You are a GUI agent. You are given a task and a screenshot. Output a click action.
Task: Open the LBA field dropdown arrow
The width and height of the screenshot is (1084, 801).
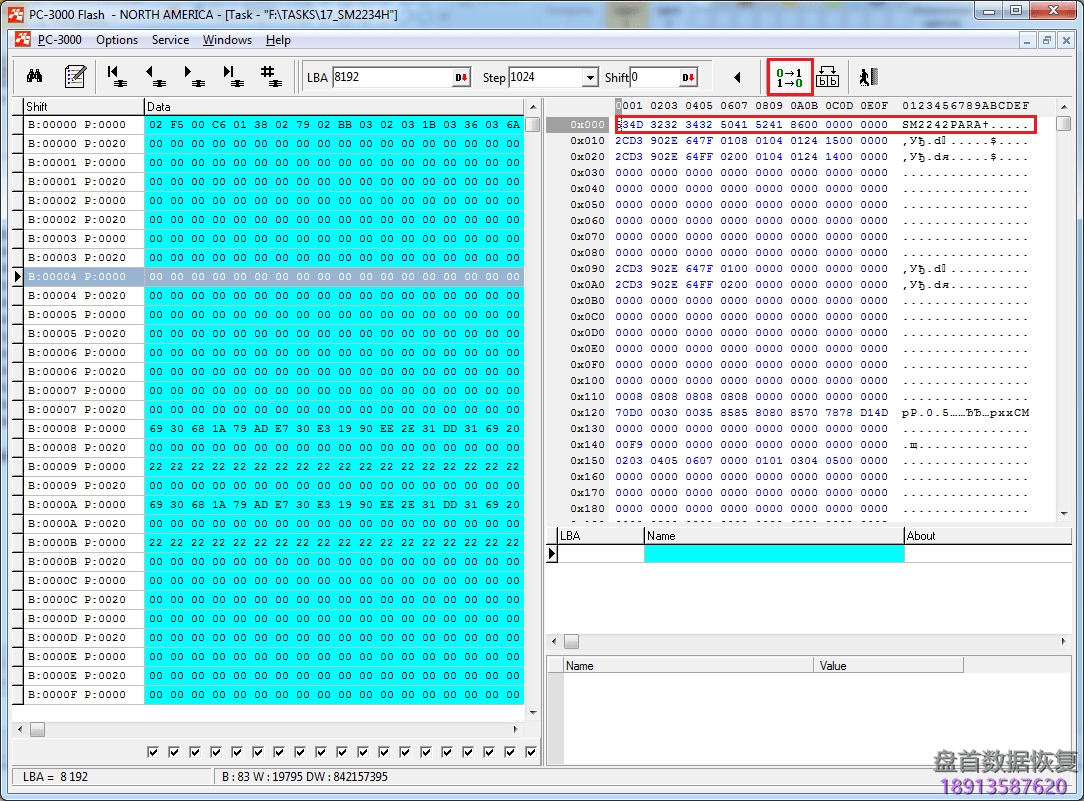[x=461, y=78]
